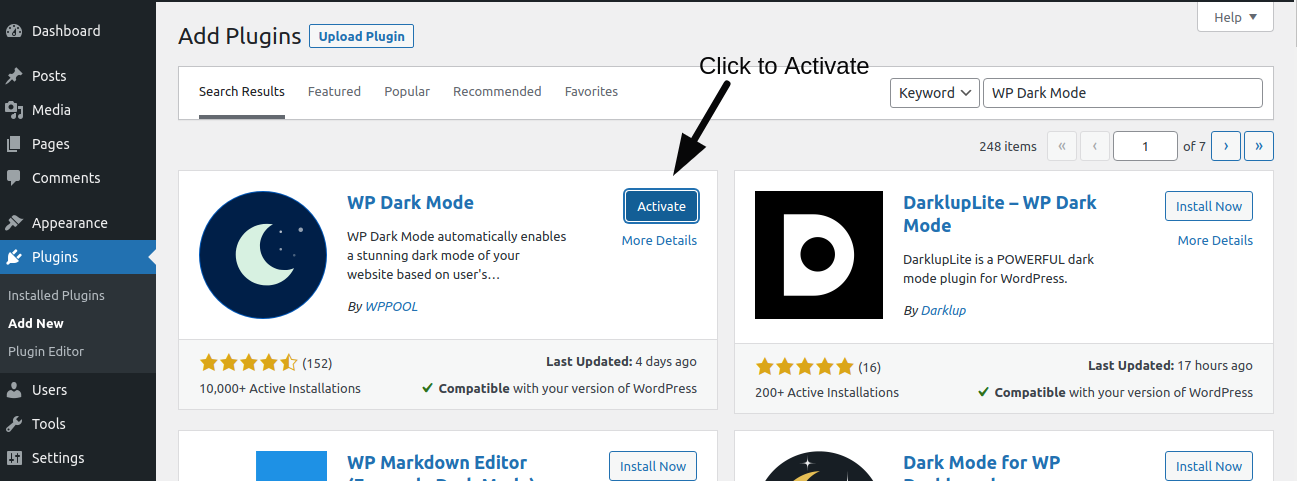Expand the Help dropdown tab
Screen dimensions: 1297x481
(1235, 17)
